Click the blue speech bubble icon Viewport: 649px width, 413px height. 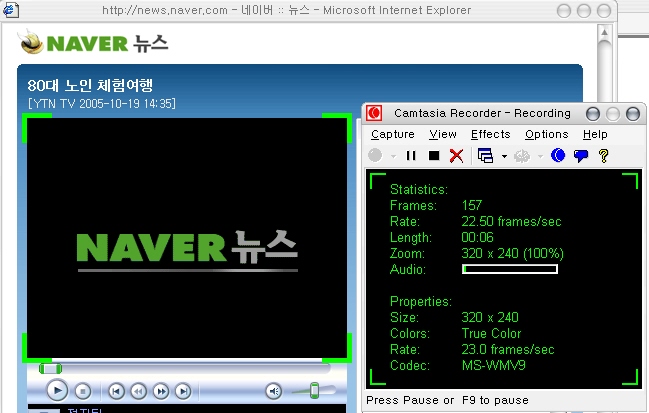[581, 156]
